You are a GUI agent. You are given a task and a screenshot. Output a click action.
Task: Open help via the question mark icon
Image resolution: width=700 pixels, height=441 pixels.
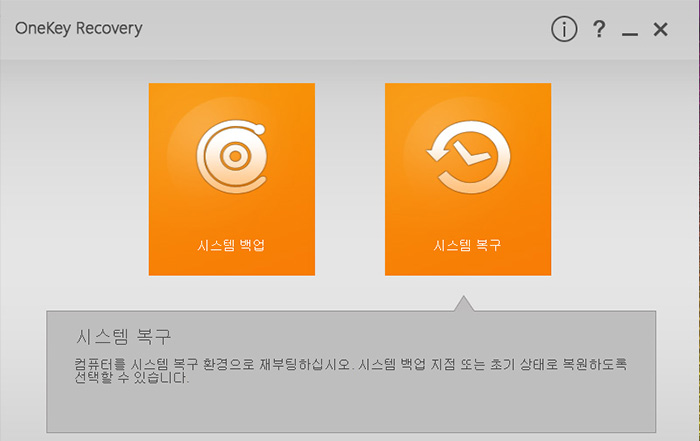coord(599,29)
